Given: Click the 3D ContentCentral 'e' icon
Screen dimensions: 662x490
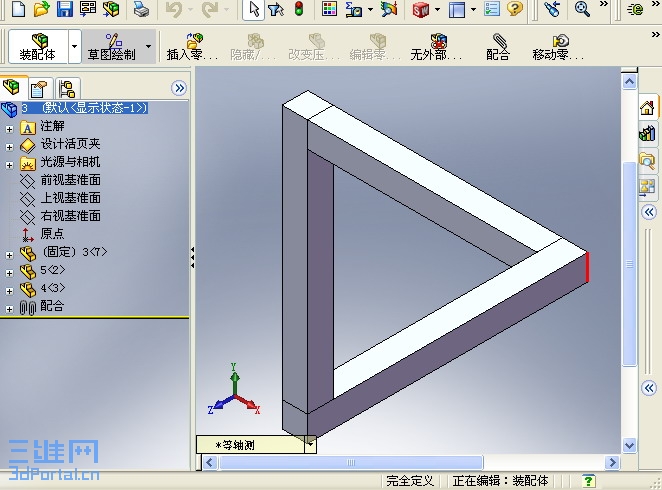Looking at the screenshot, I should point(635,9).
